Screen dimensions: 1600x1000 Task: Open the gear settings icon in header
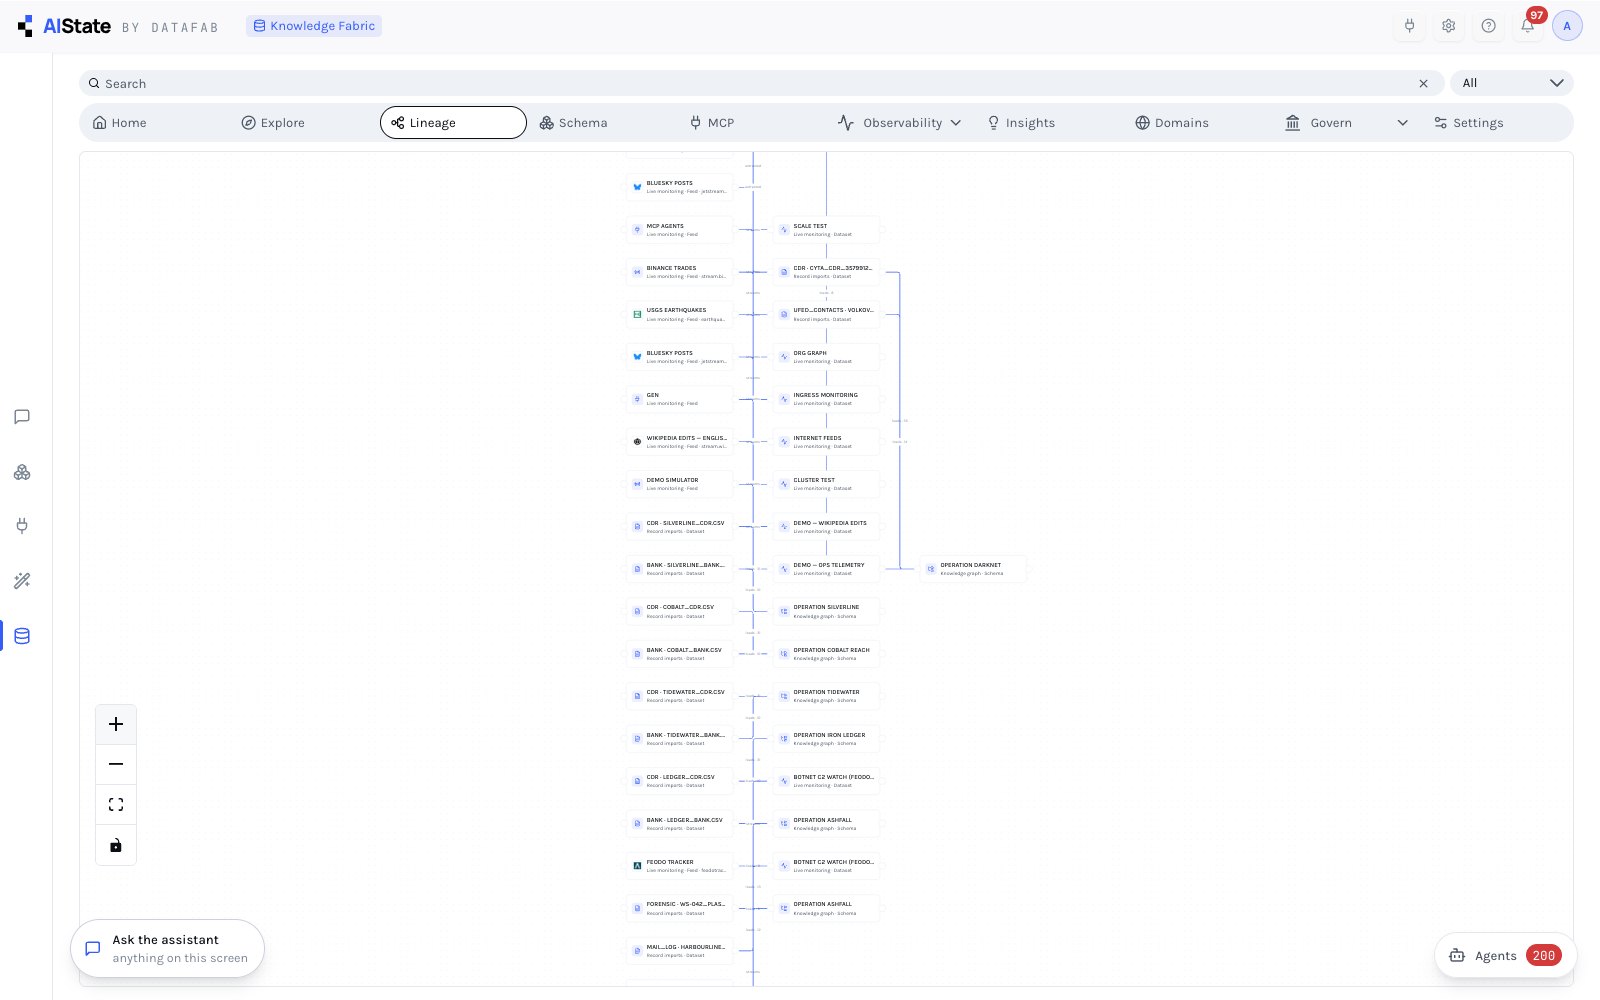tap(1449, 26)
